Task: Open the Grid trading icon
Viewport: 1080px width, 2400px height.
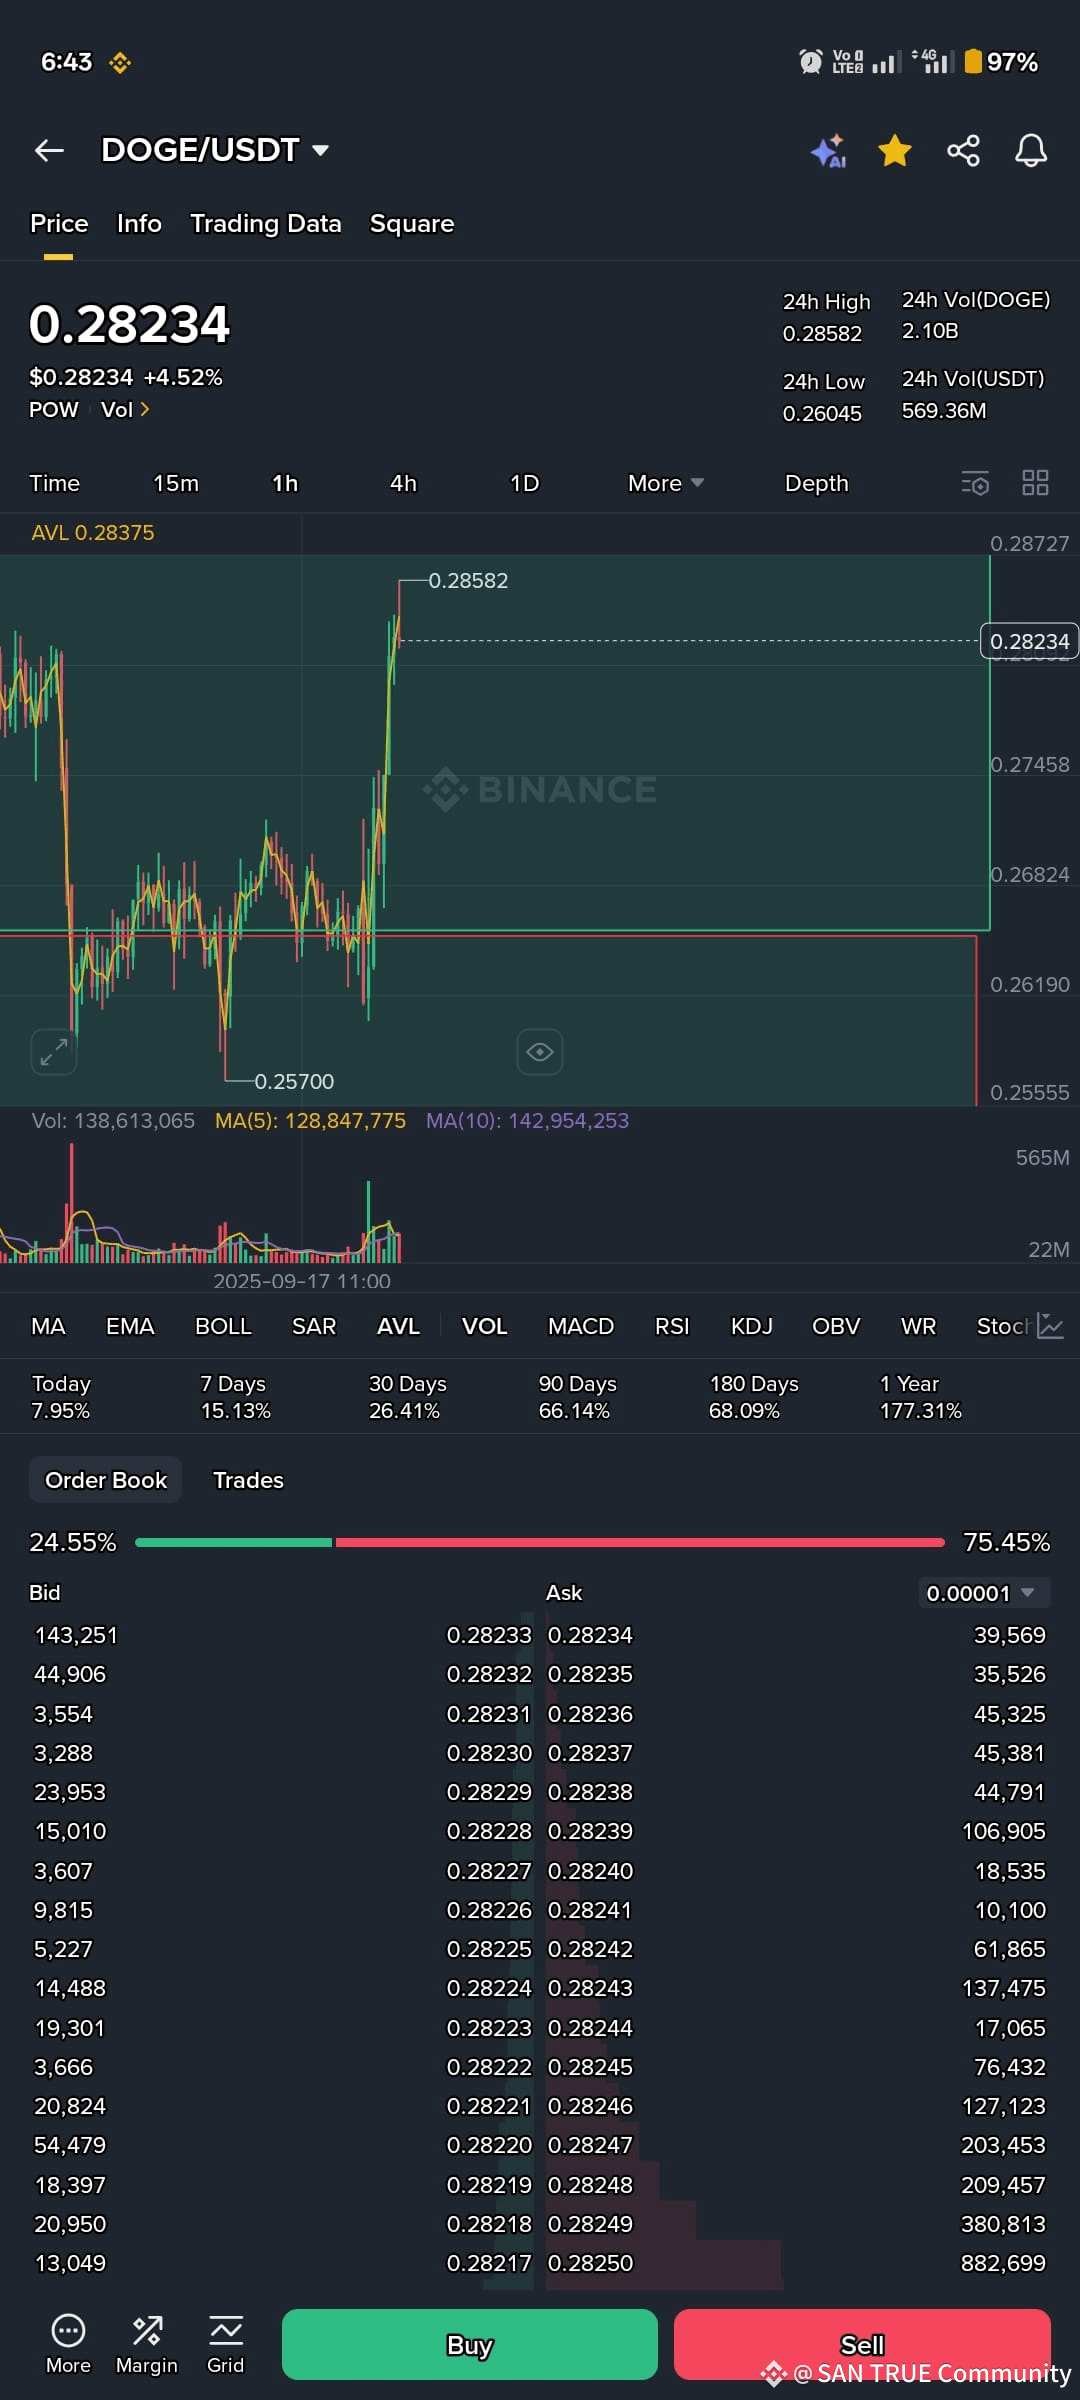Action: coord(226,2344)
